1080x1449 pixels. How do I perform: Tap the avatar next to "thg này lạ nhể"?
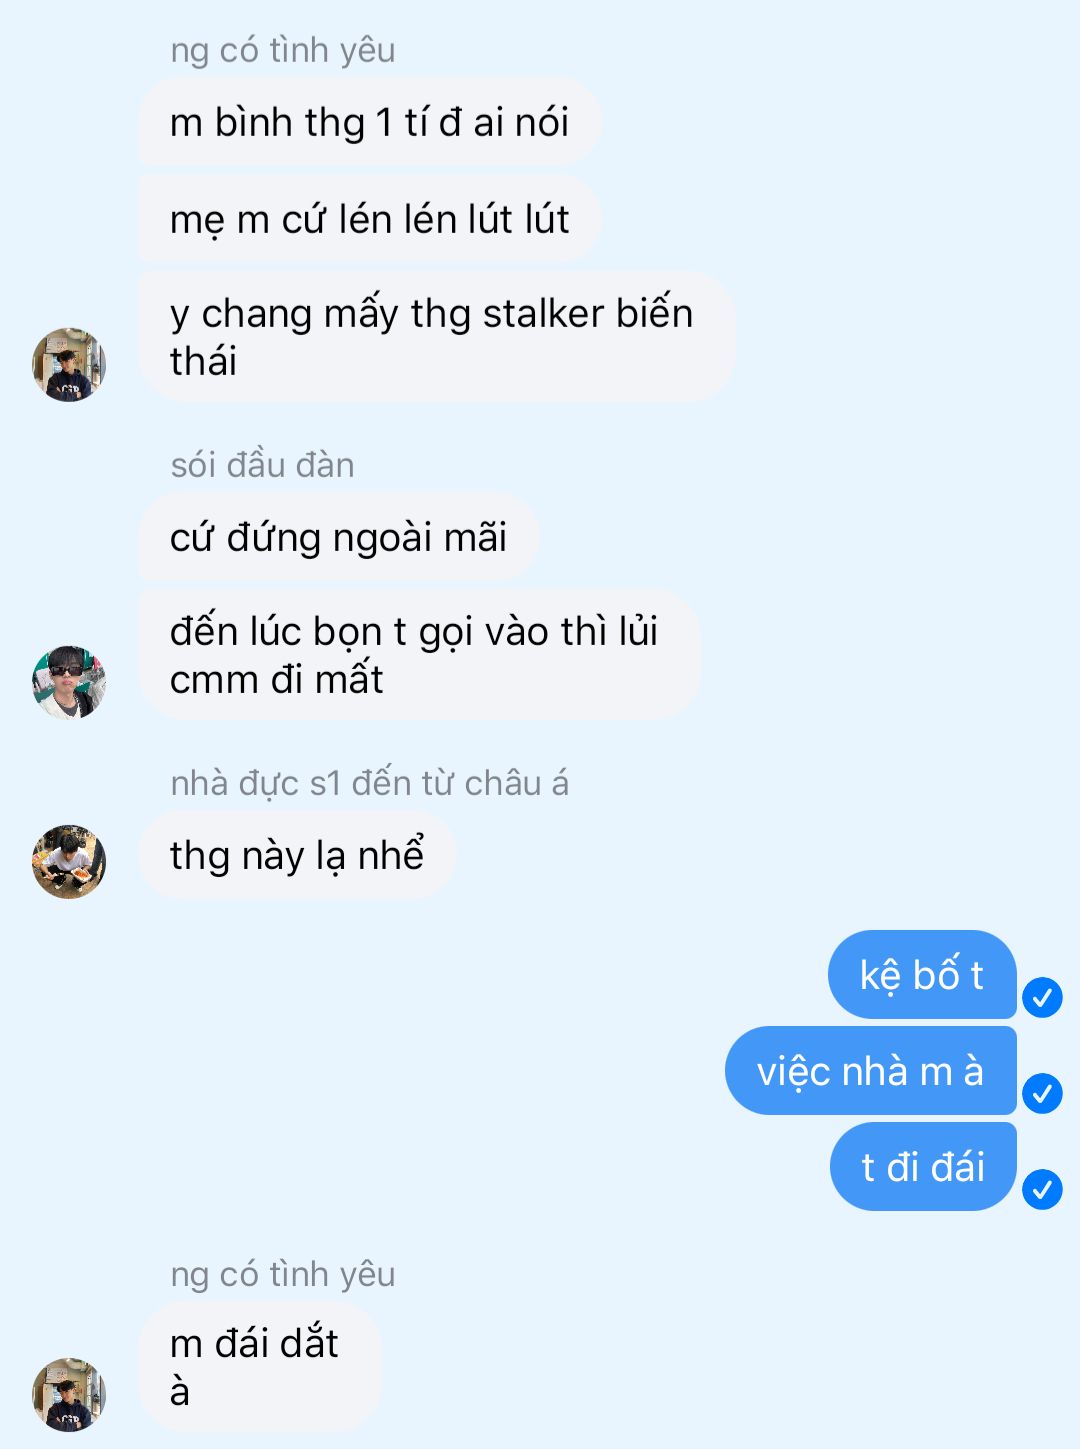tap(69, 862)
